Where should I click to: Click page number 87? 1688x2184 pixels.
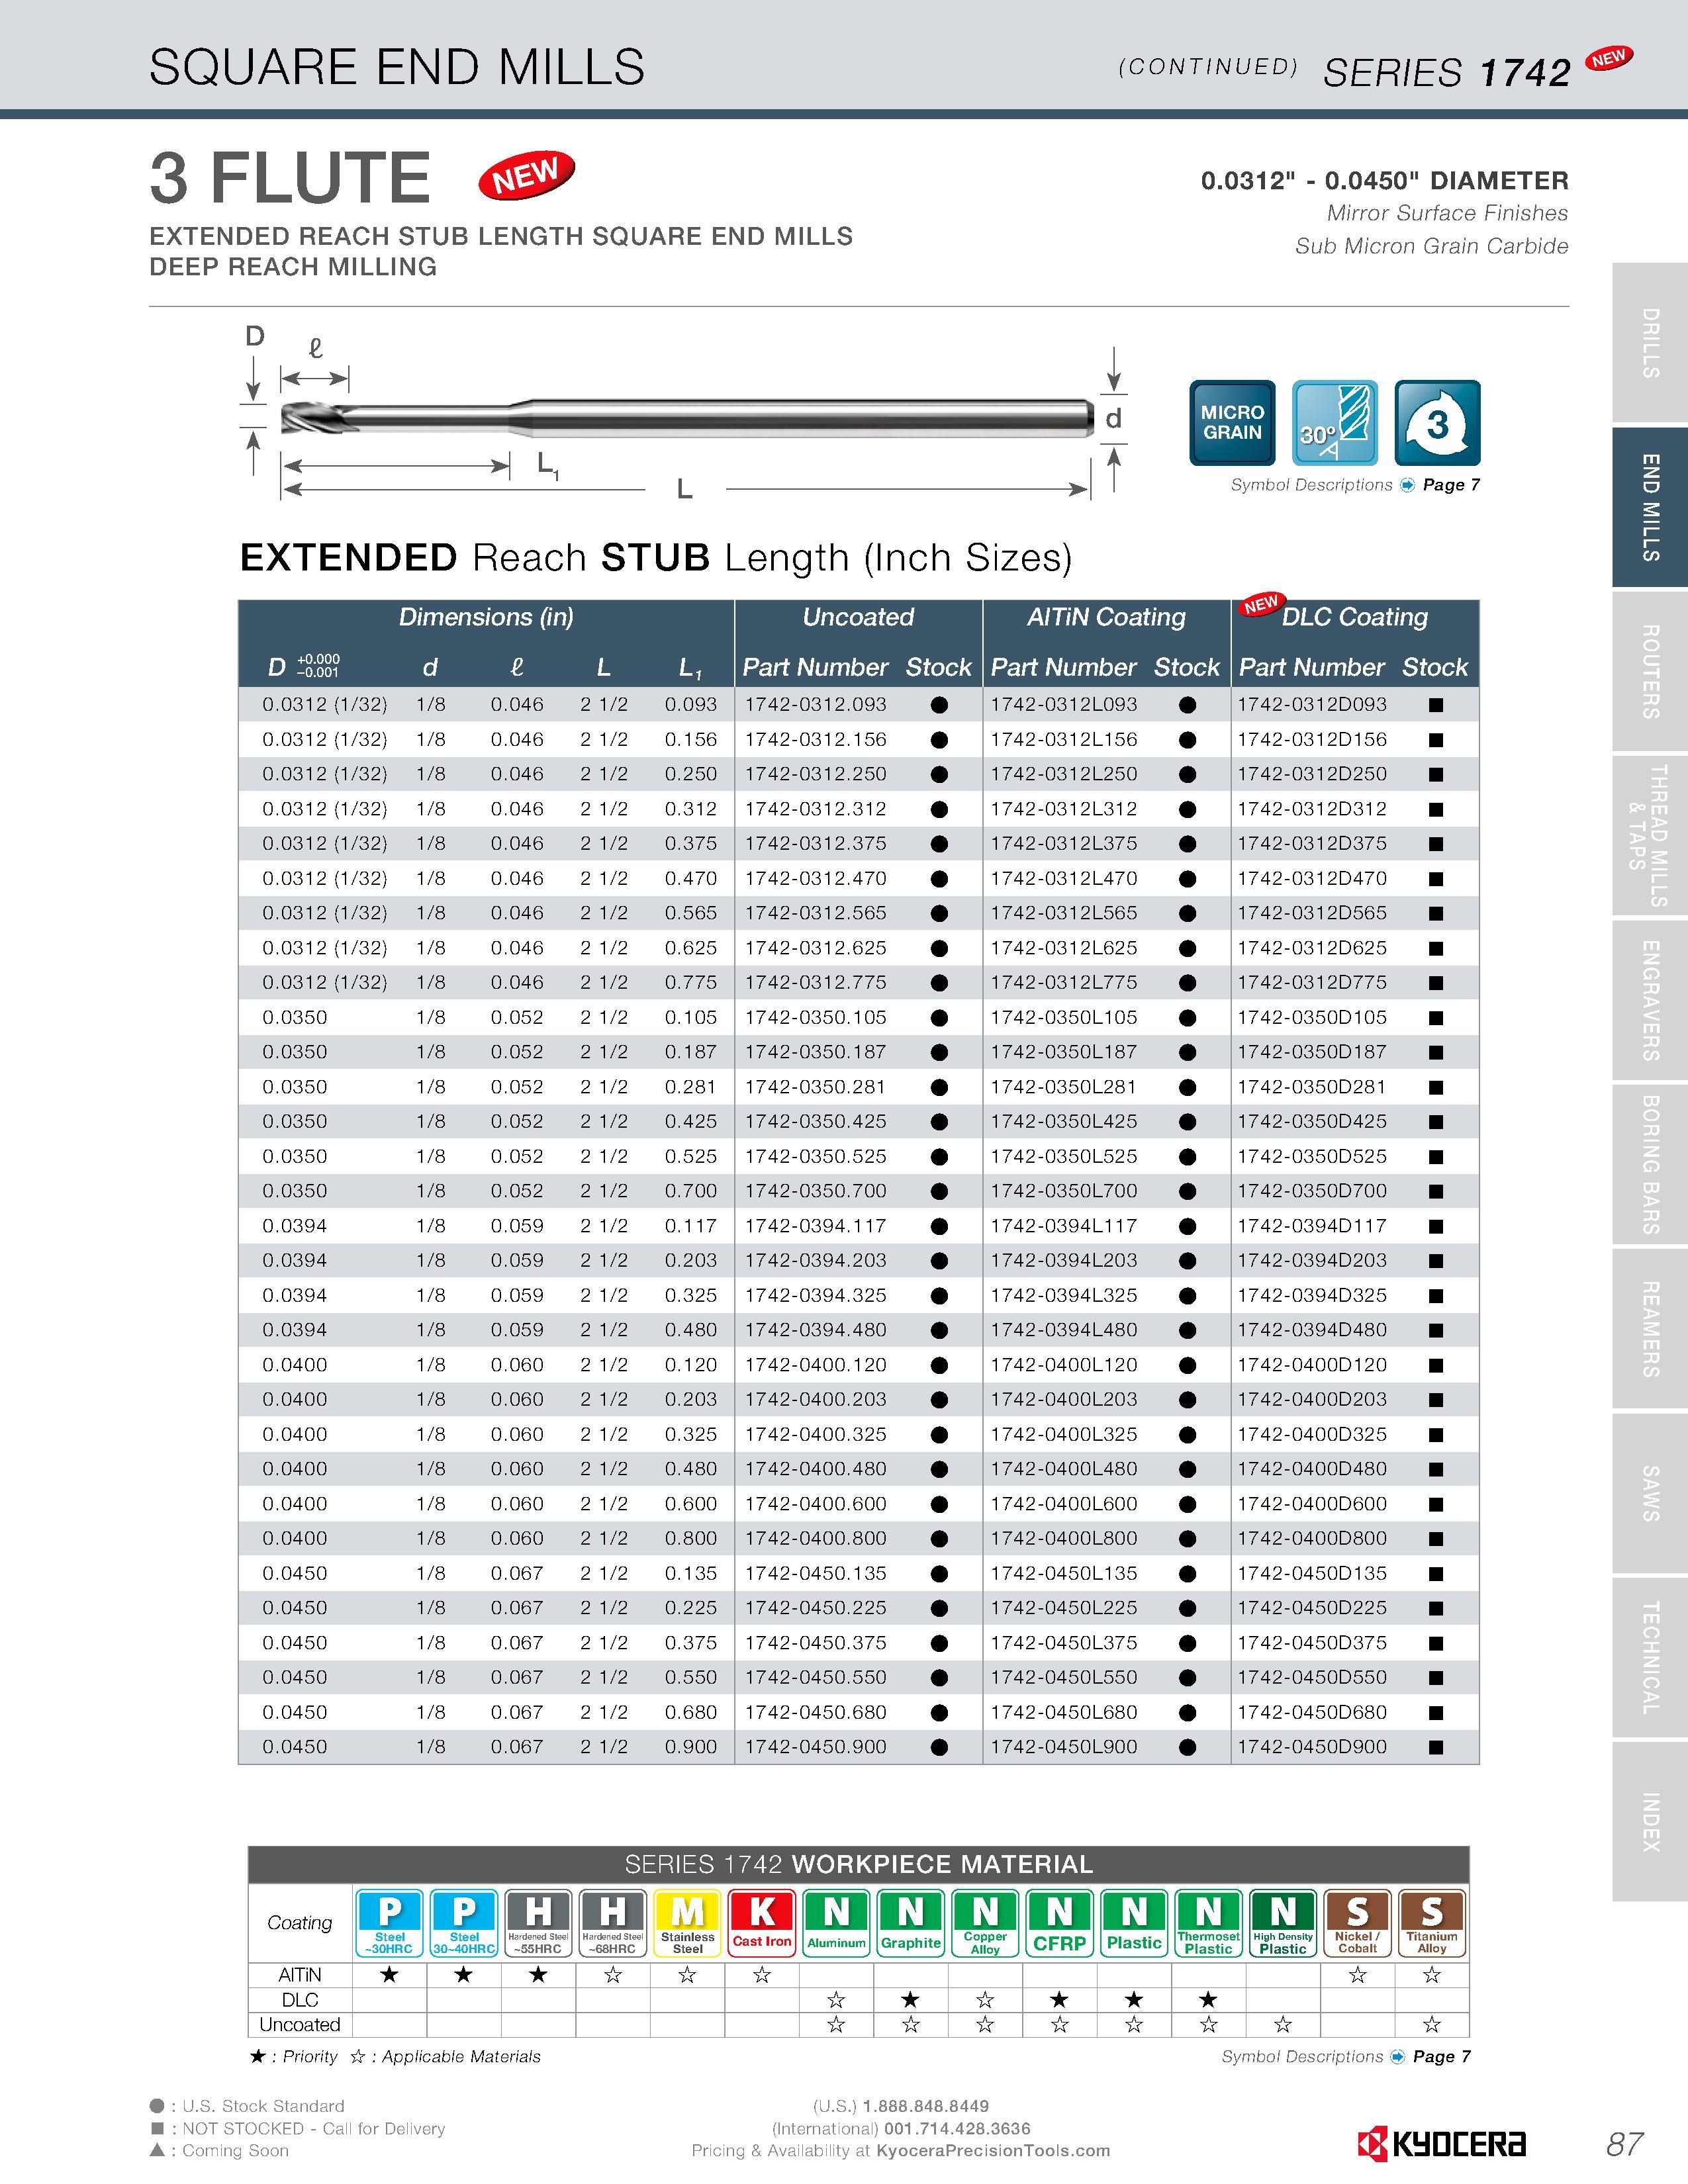coord(1624,2145)
